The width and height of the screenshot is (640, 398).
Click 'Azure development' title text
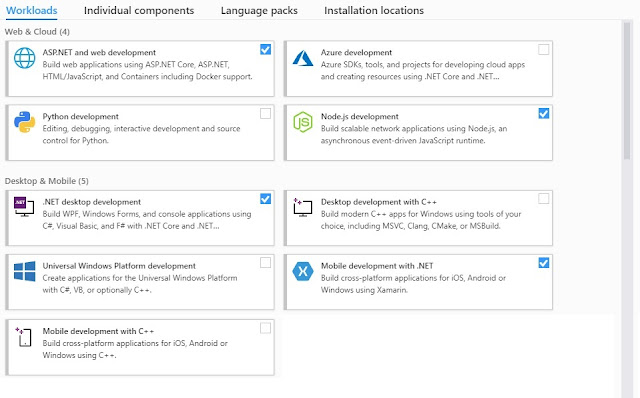pyautogui.click(x=356, y=52)
